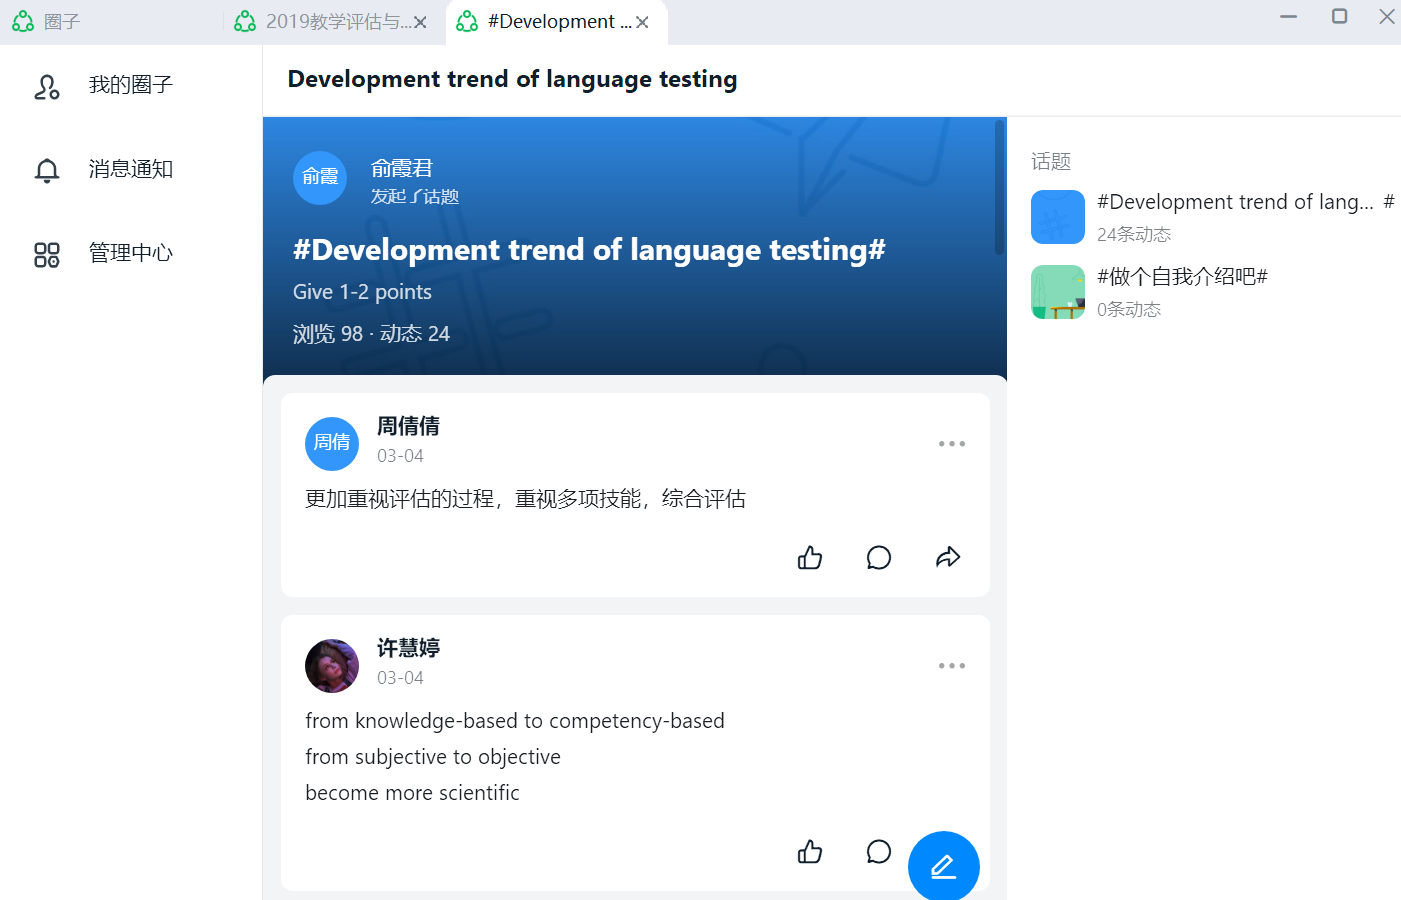Screen dimensions: 1401x900
Task: Click the blue compose post button
Action: 943,866
